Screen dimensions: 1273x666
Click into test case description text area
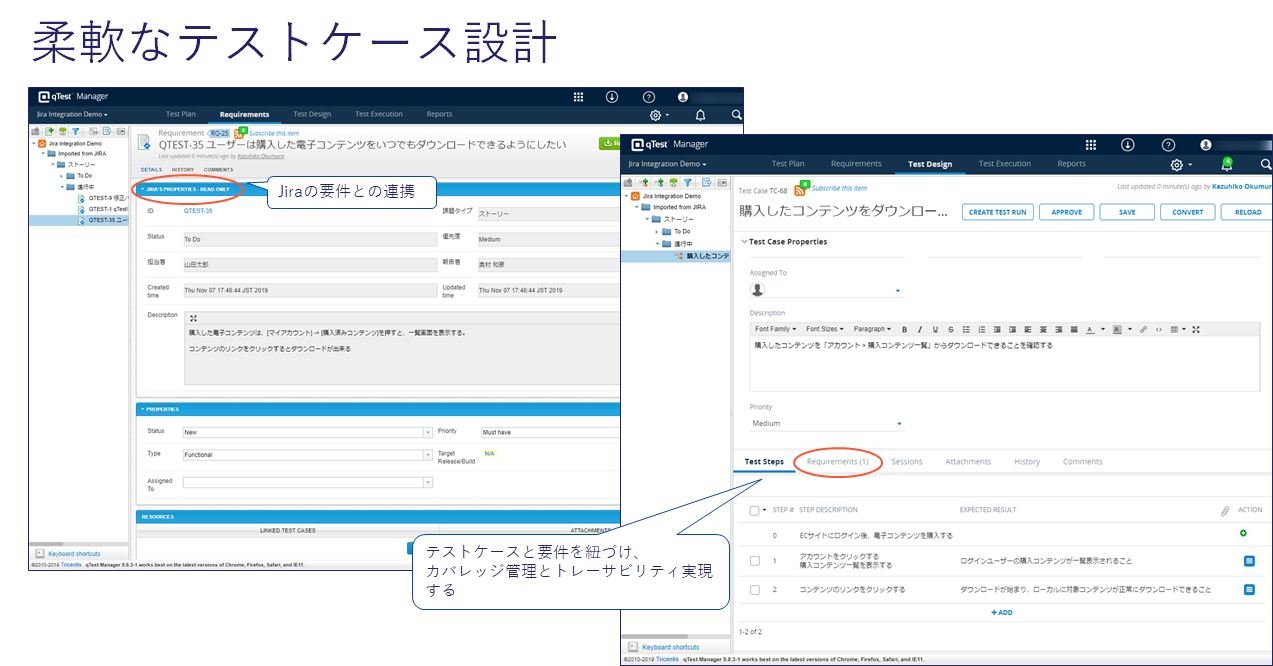coord(1004,363)
